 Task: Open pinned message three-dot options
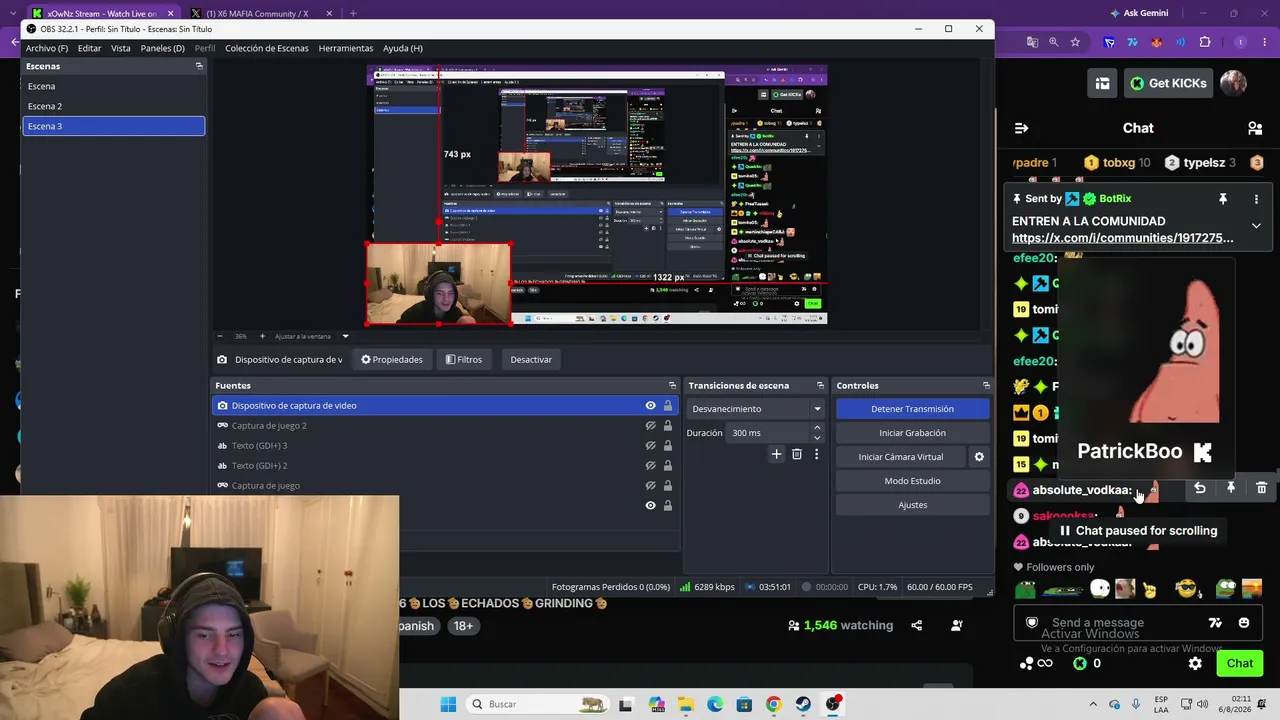(1256, 199)
